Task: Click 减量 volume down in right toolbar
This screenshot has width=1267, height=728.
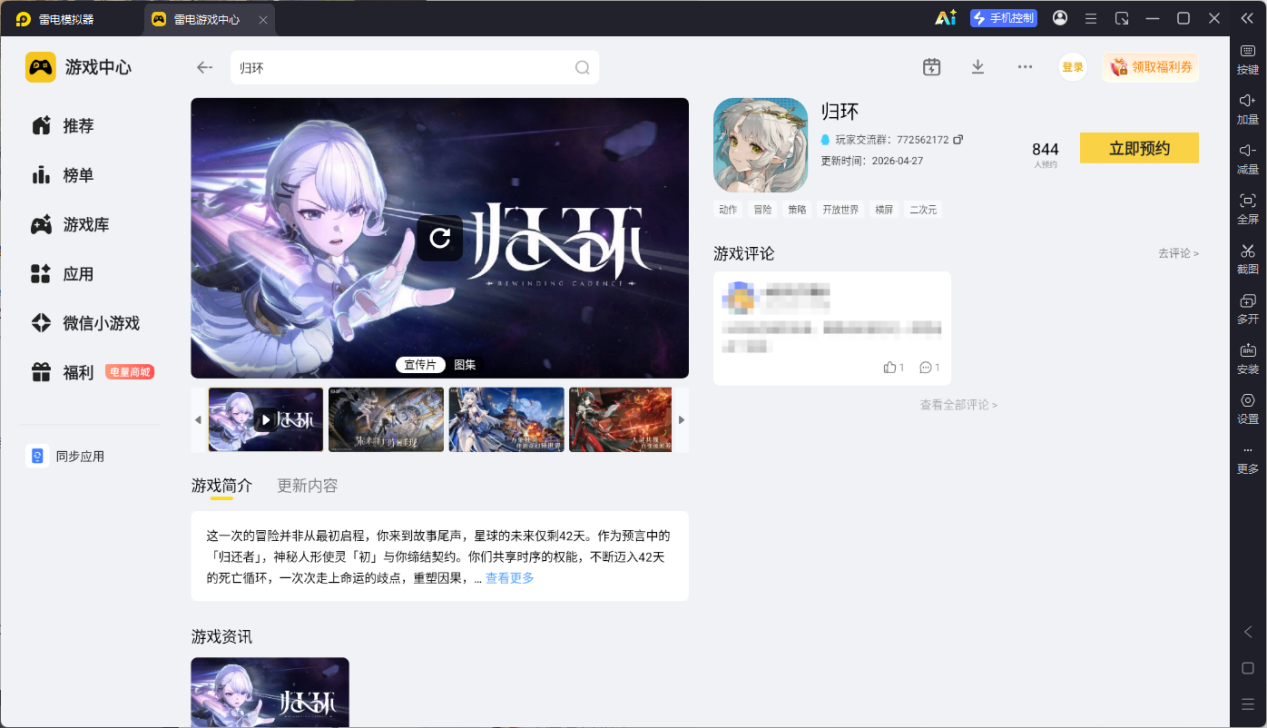Action: [1248, 160]
